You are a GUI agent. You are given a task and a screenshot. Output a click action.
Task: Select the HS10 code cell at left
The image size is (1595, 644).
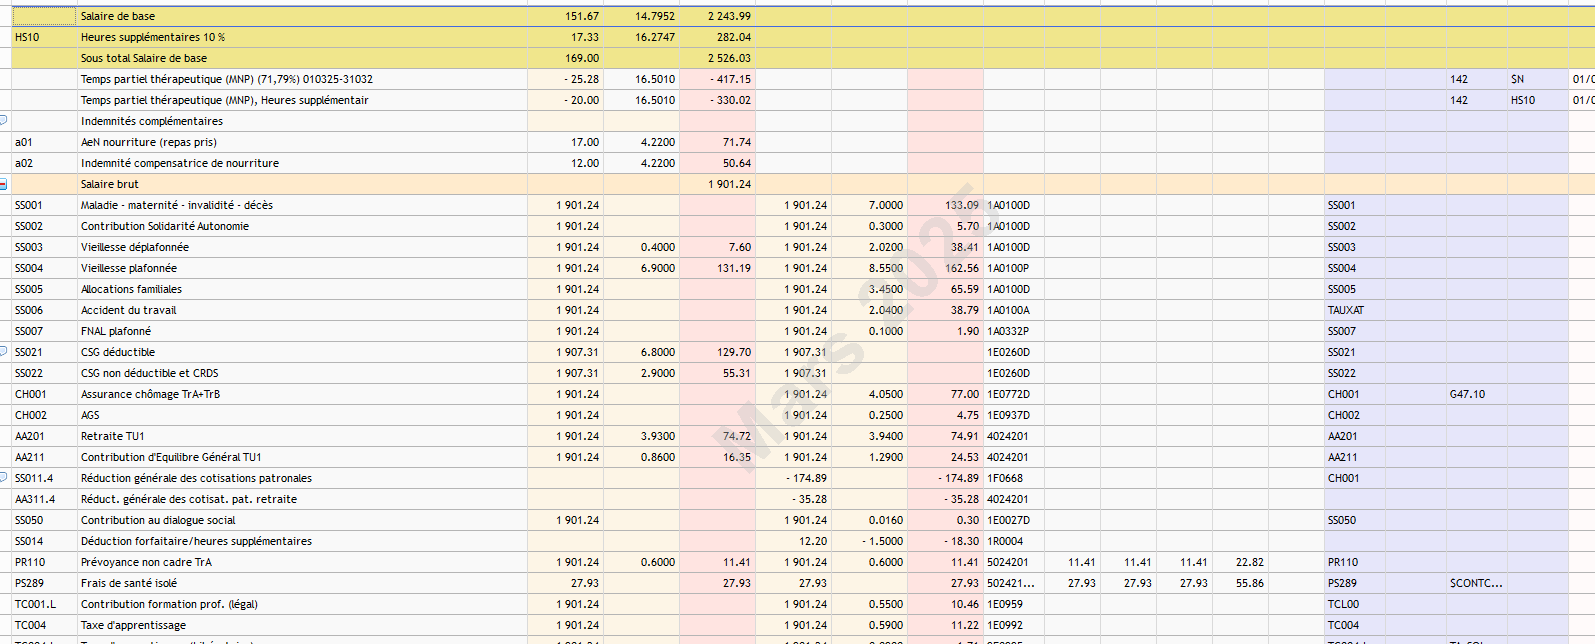click(x=43, y=37)
